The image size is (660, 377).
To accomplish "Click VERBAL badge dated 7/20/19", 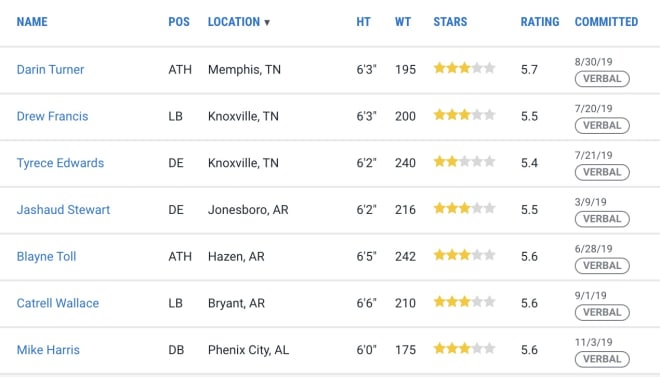I will pos(602,125).
